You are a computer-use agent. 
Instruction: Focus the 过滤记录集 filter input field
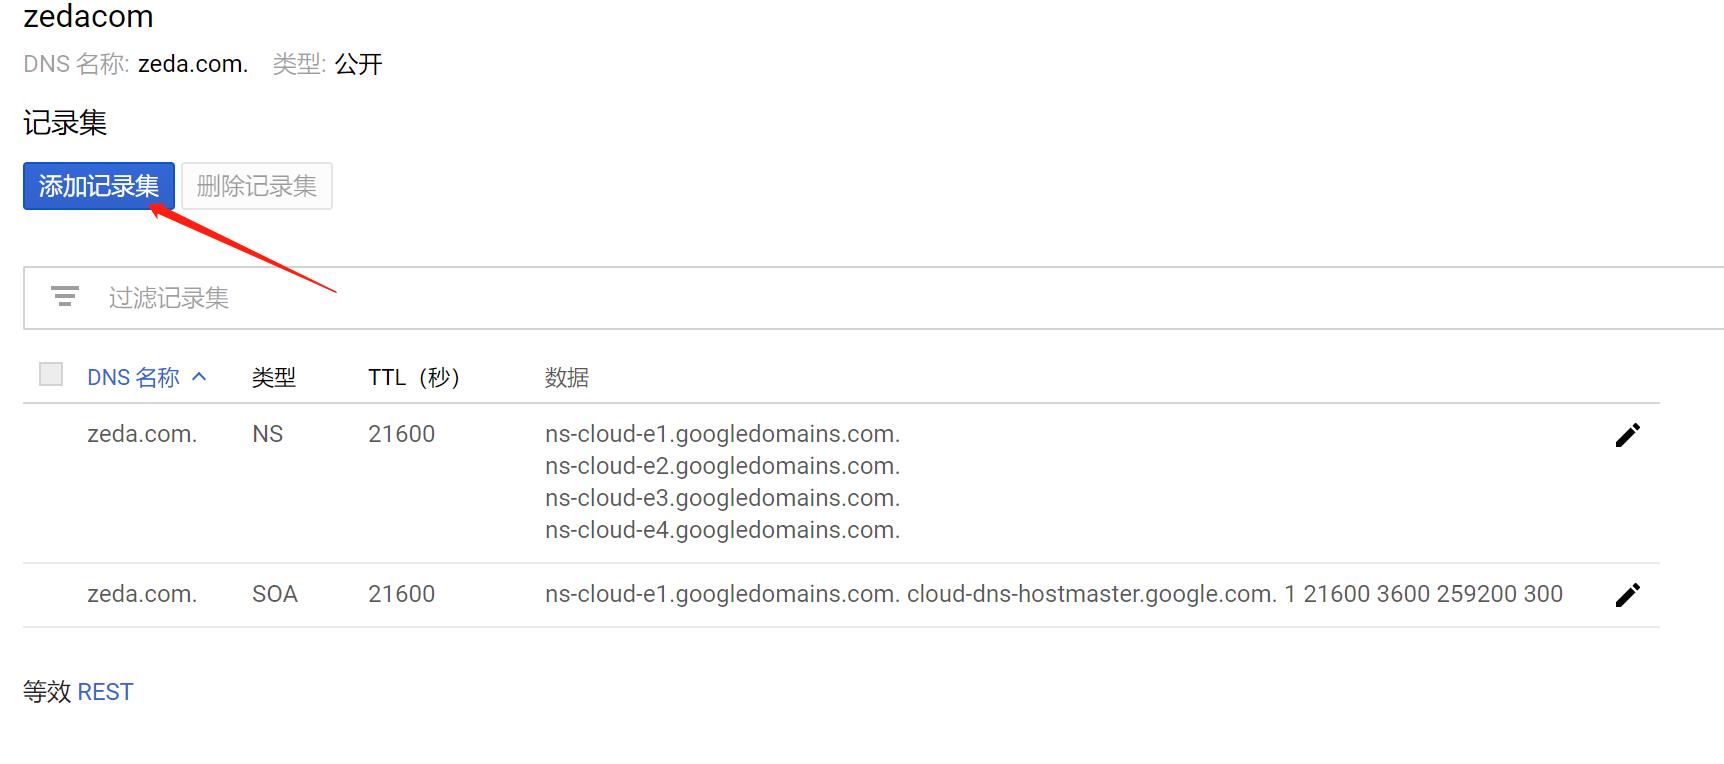coord(600,298)
